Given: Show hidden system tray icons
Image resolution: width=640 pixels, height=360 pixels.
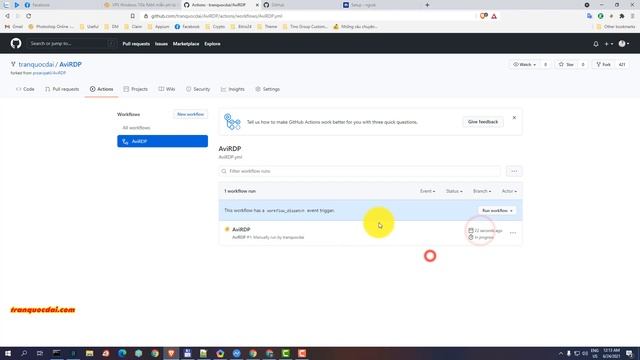Looking at the screenshot, I should 560,353.
